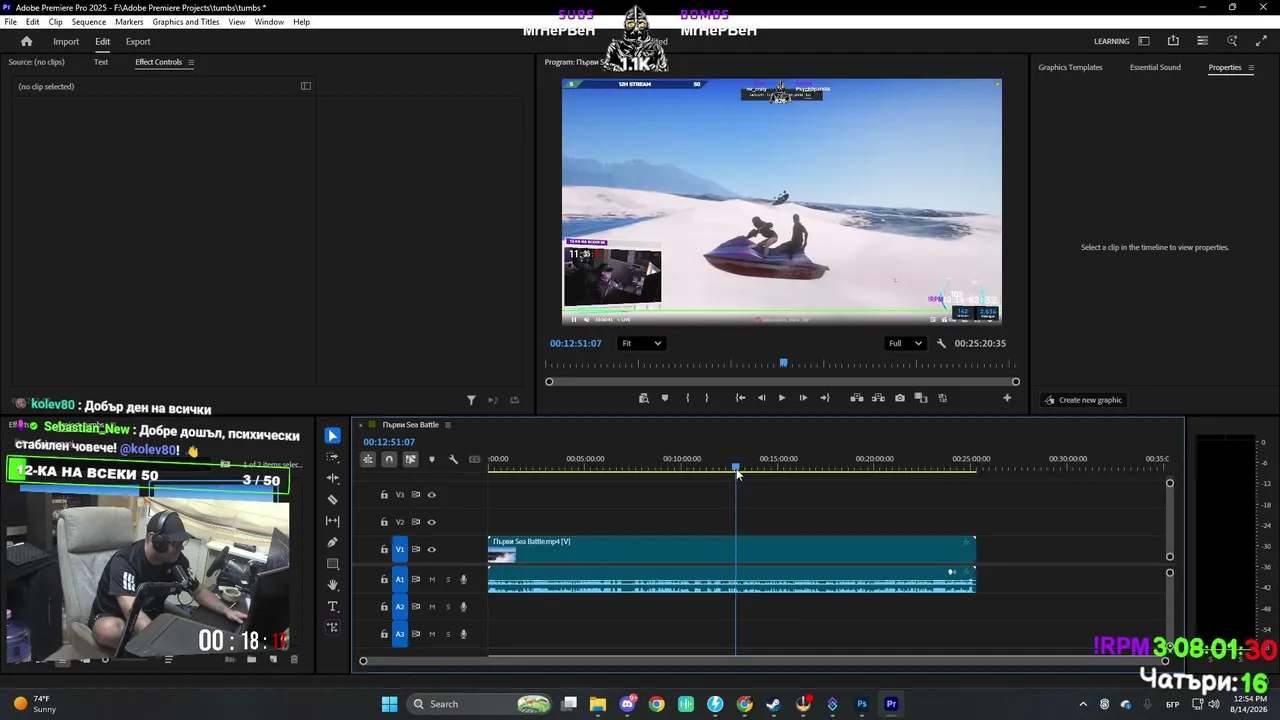The image size is (1280, 720).
Task: Toggle the insert-as-nest sequence button
Action: (x=368, y=459)
